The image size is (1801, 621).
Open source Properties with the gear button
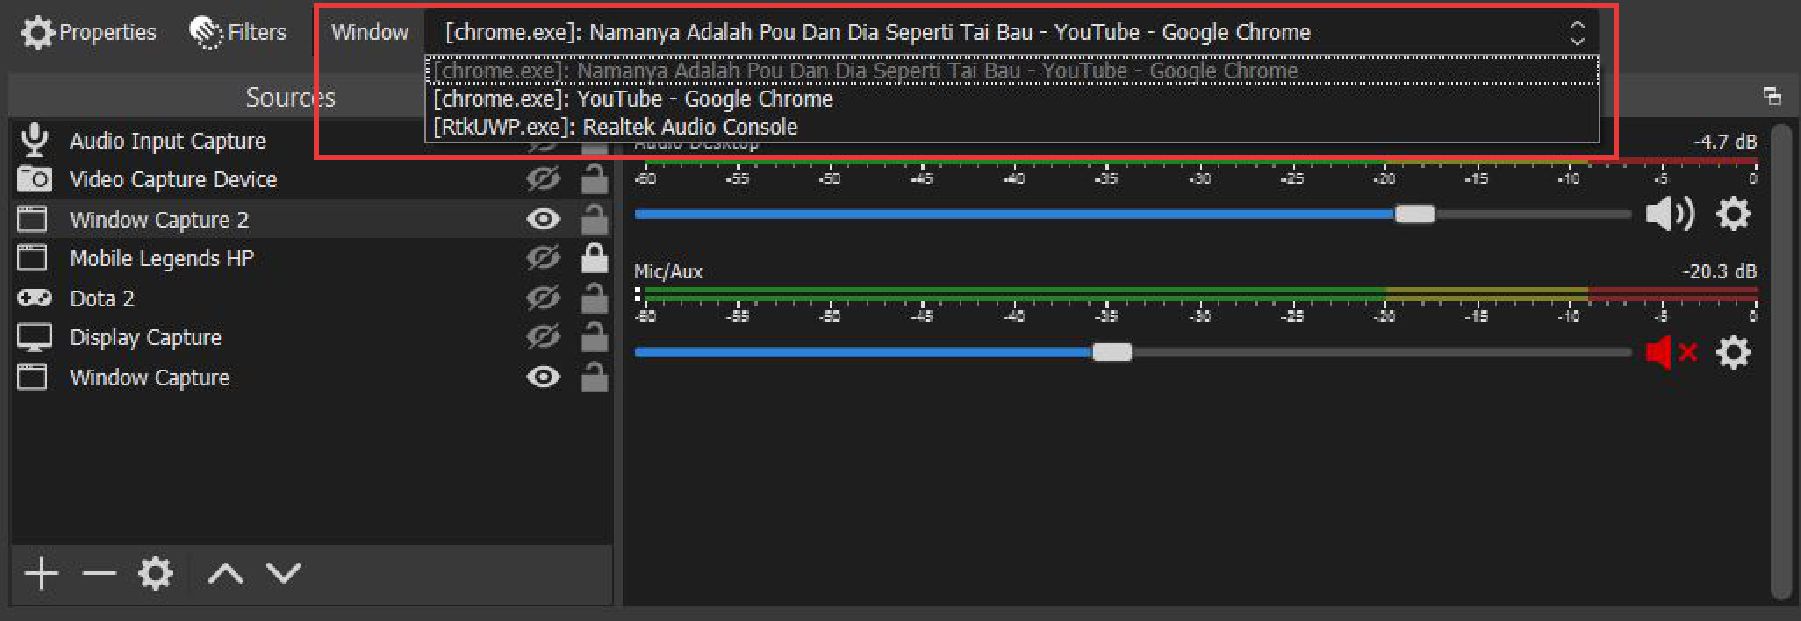[88, 33]
